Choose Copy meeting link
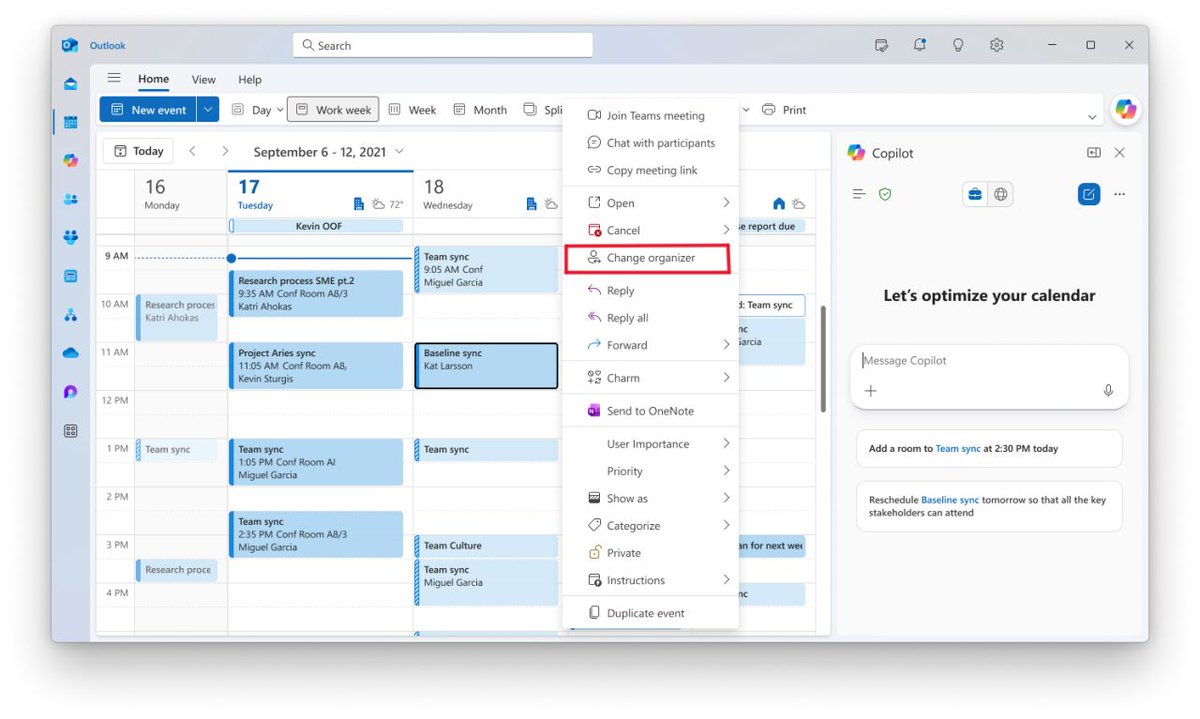Screen dimensions: 1200x719 [651, 170]
